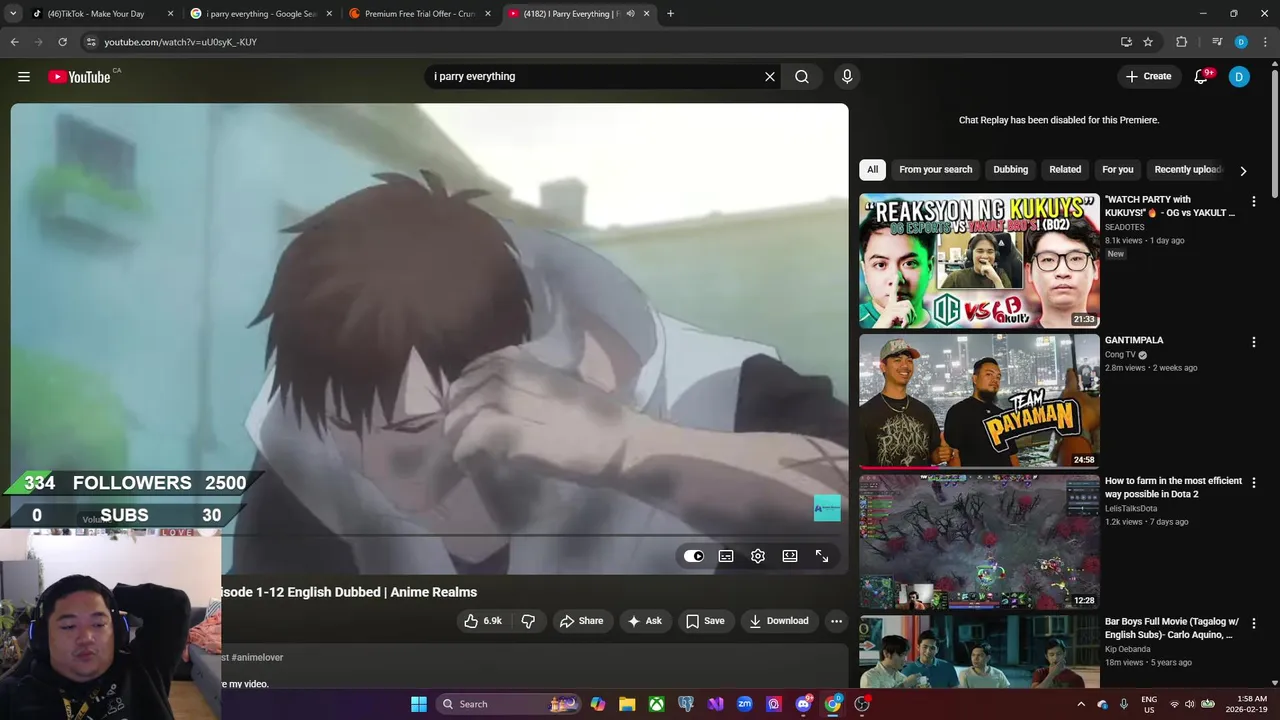Clear the search box with the X icon
The height and width of the screenshot is (720, 1280).
[x=770, y=77]
